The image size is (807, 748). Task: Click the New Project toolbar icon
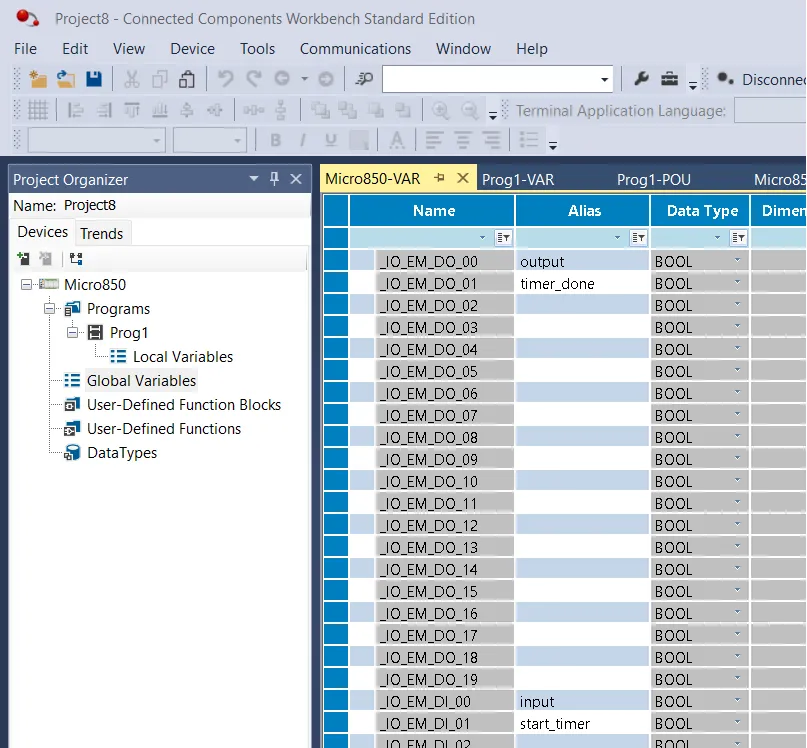(x=38, y=79)
